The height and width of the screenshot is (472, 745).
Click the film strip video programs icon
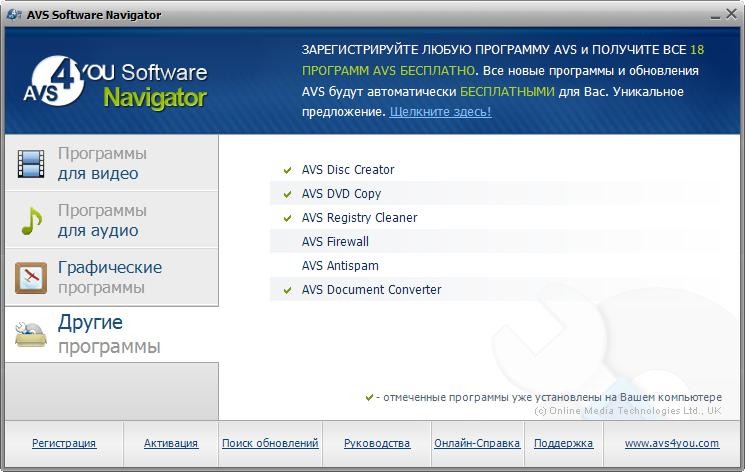pos(31,164)
